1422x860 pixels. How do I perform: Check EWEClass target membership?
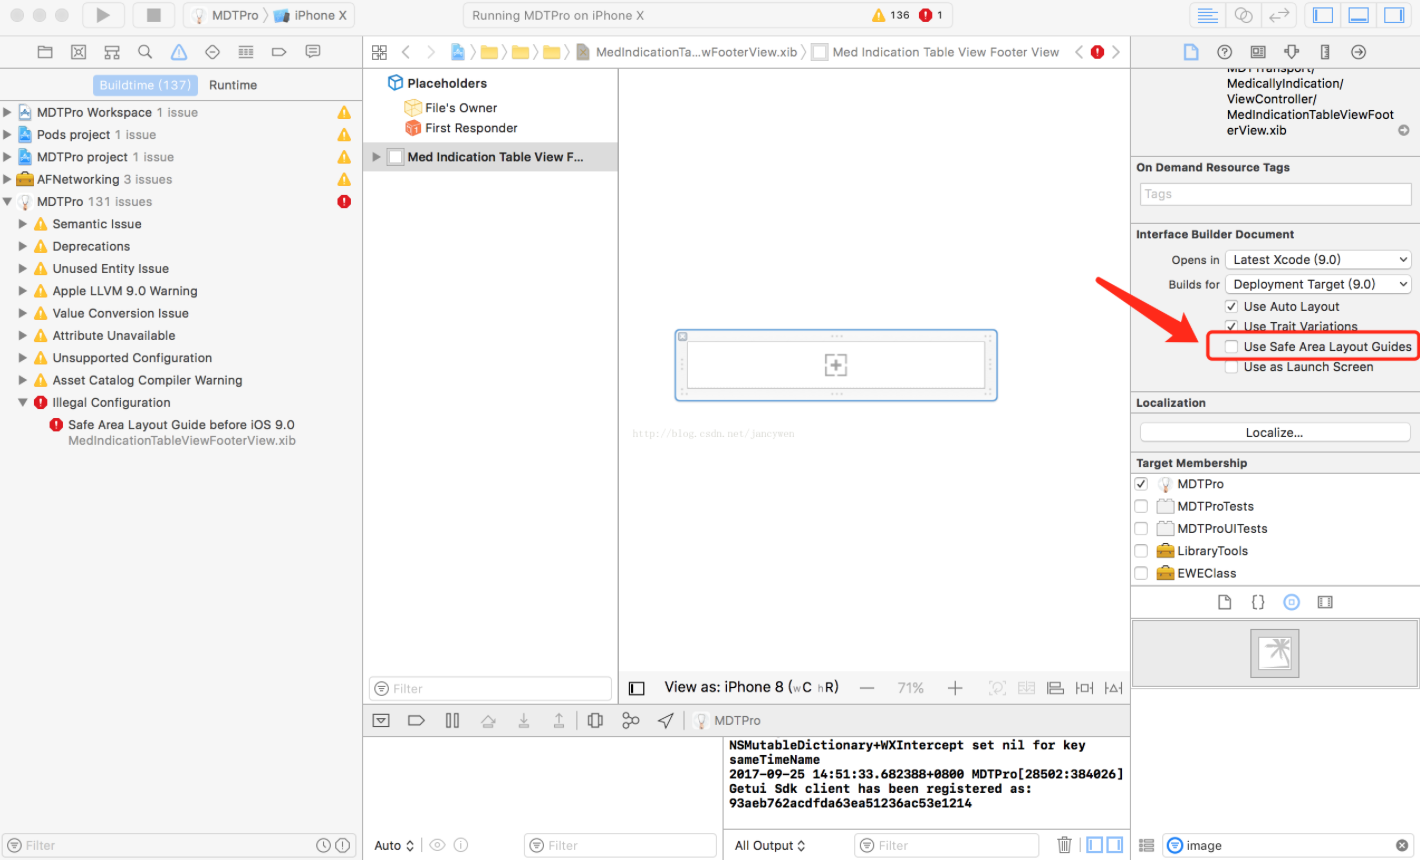click(1141, 573)
